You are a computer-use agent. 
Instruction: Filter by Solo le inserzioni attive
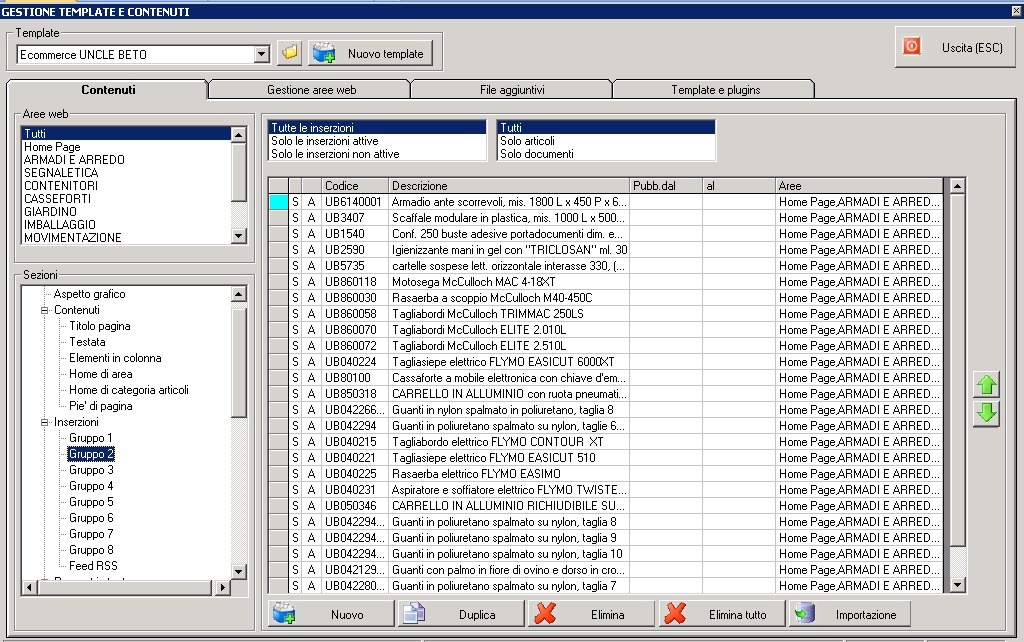pos(377,141)
